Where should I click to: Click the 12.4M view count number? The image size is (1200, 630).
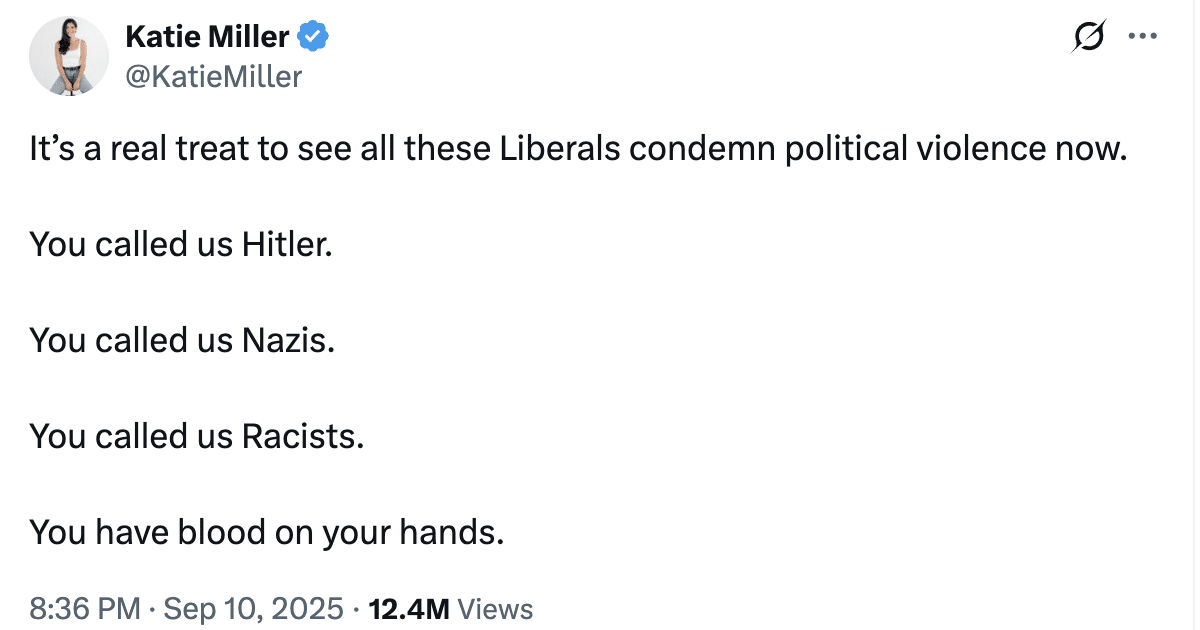[x=409, y=608]
